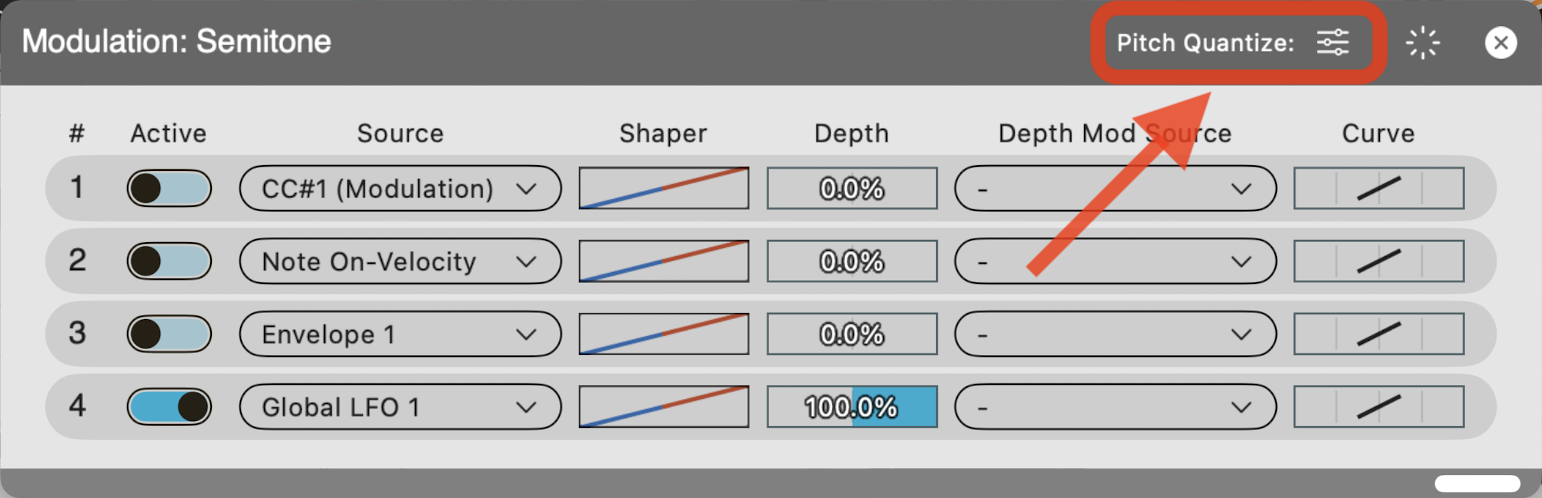Image resolution: width=1542 pixels, height=498 pixels.
Task: Click the Curve control in row 1
Action: click(x=1379, y=188)
